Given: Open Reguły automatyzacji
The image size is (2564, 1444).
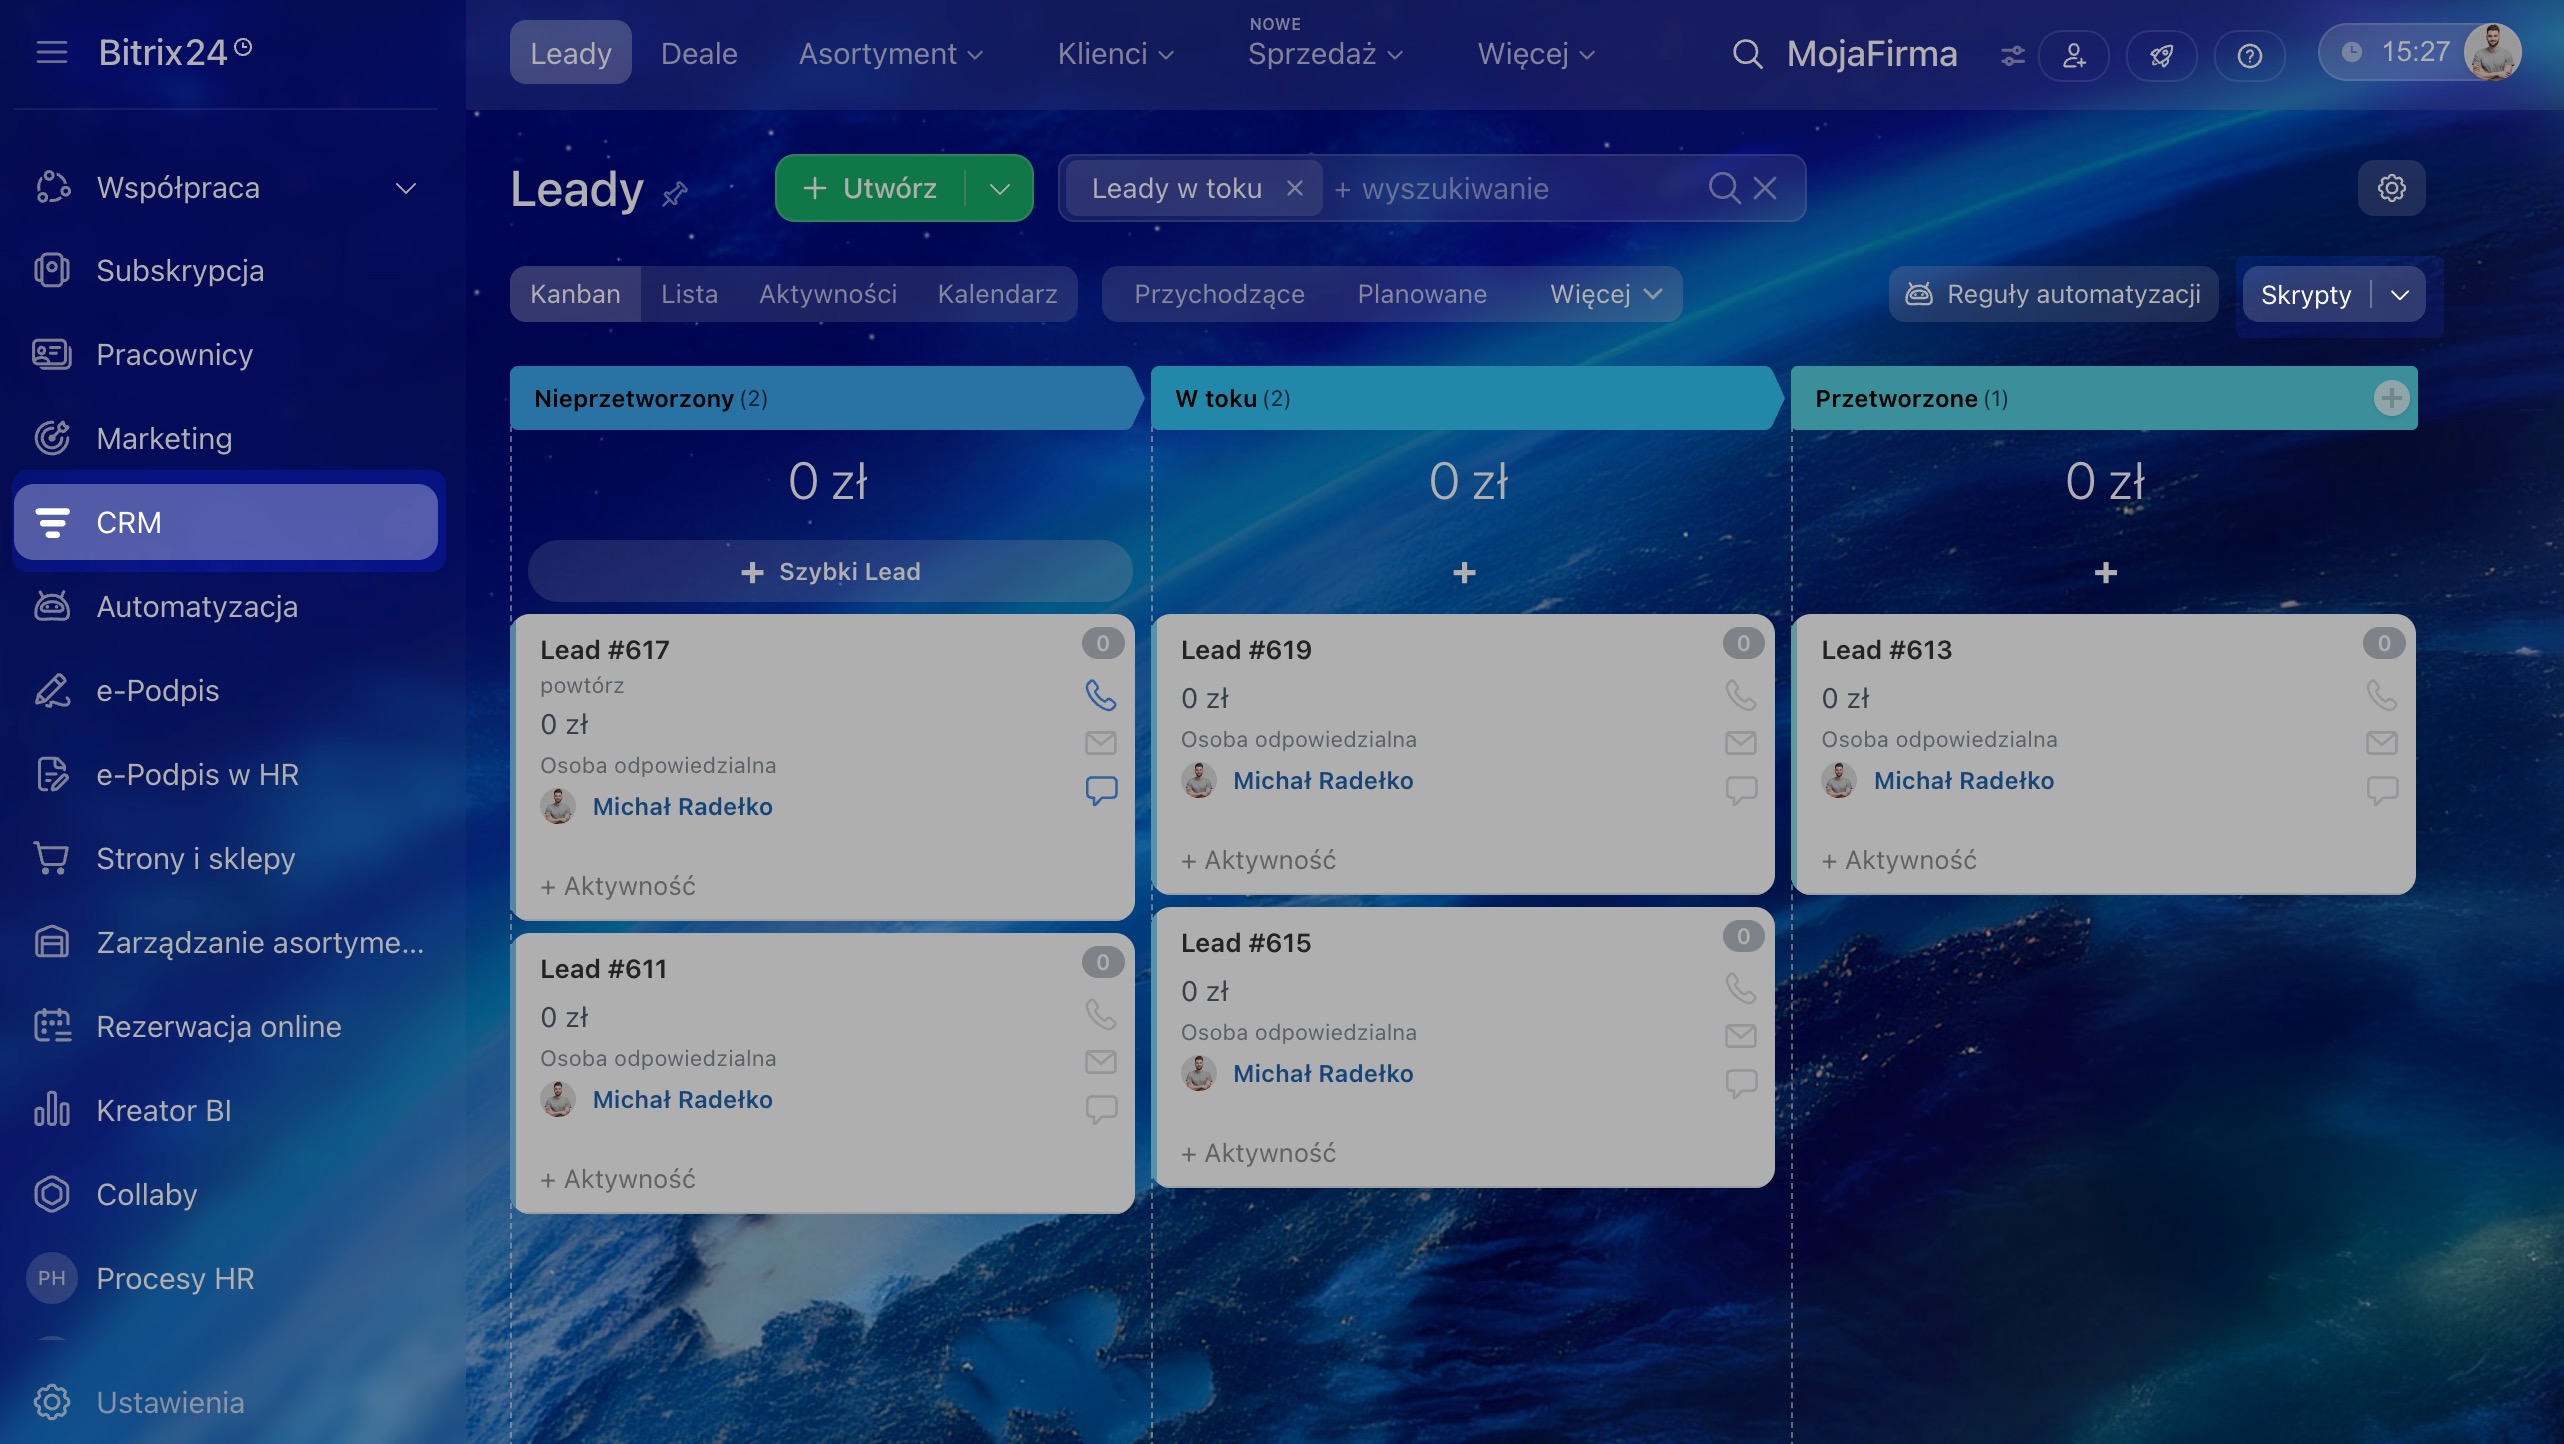Looking at the screenshot, I should 2054,294.
